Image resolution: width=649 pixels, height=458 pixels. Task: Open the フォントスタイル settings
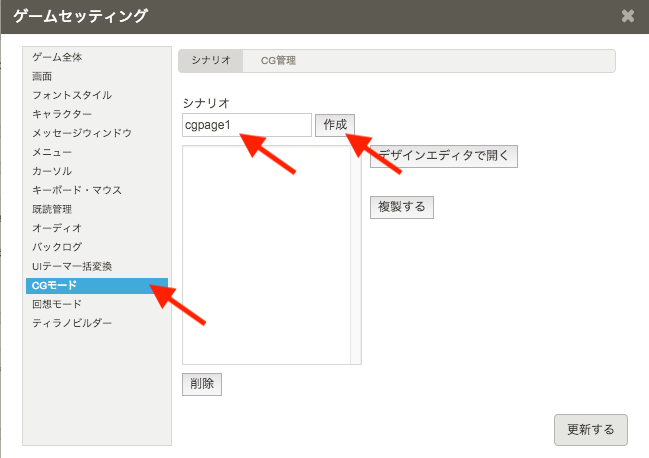[x=72, y=95]
